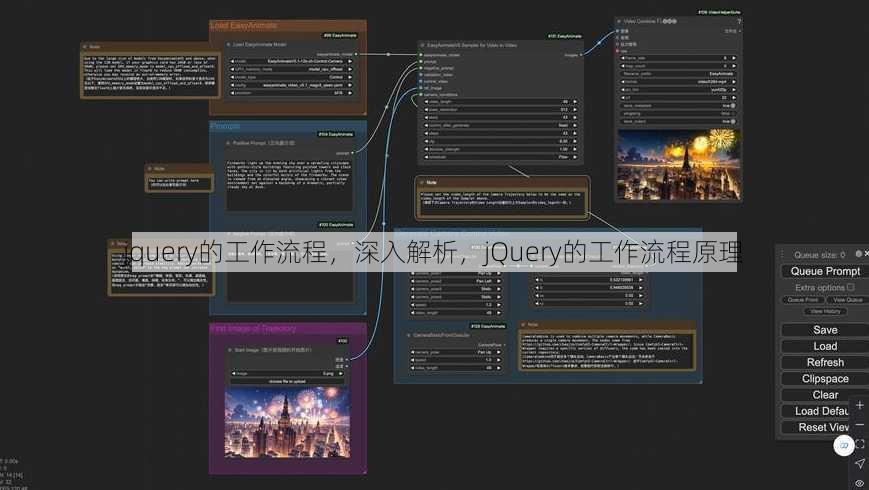Toggle the pingpong switch in Video Combine

click(x=733, y=113)
